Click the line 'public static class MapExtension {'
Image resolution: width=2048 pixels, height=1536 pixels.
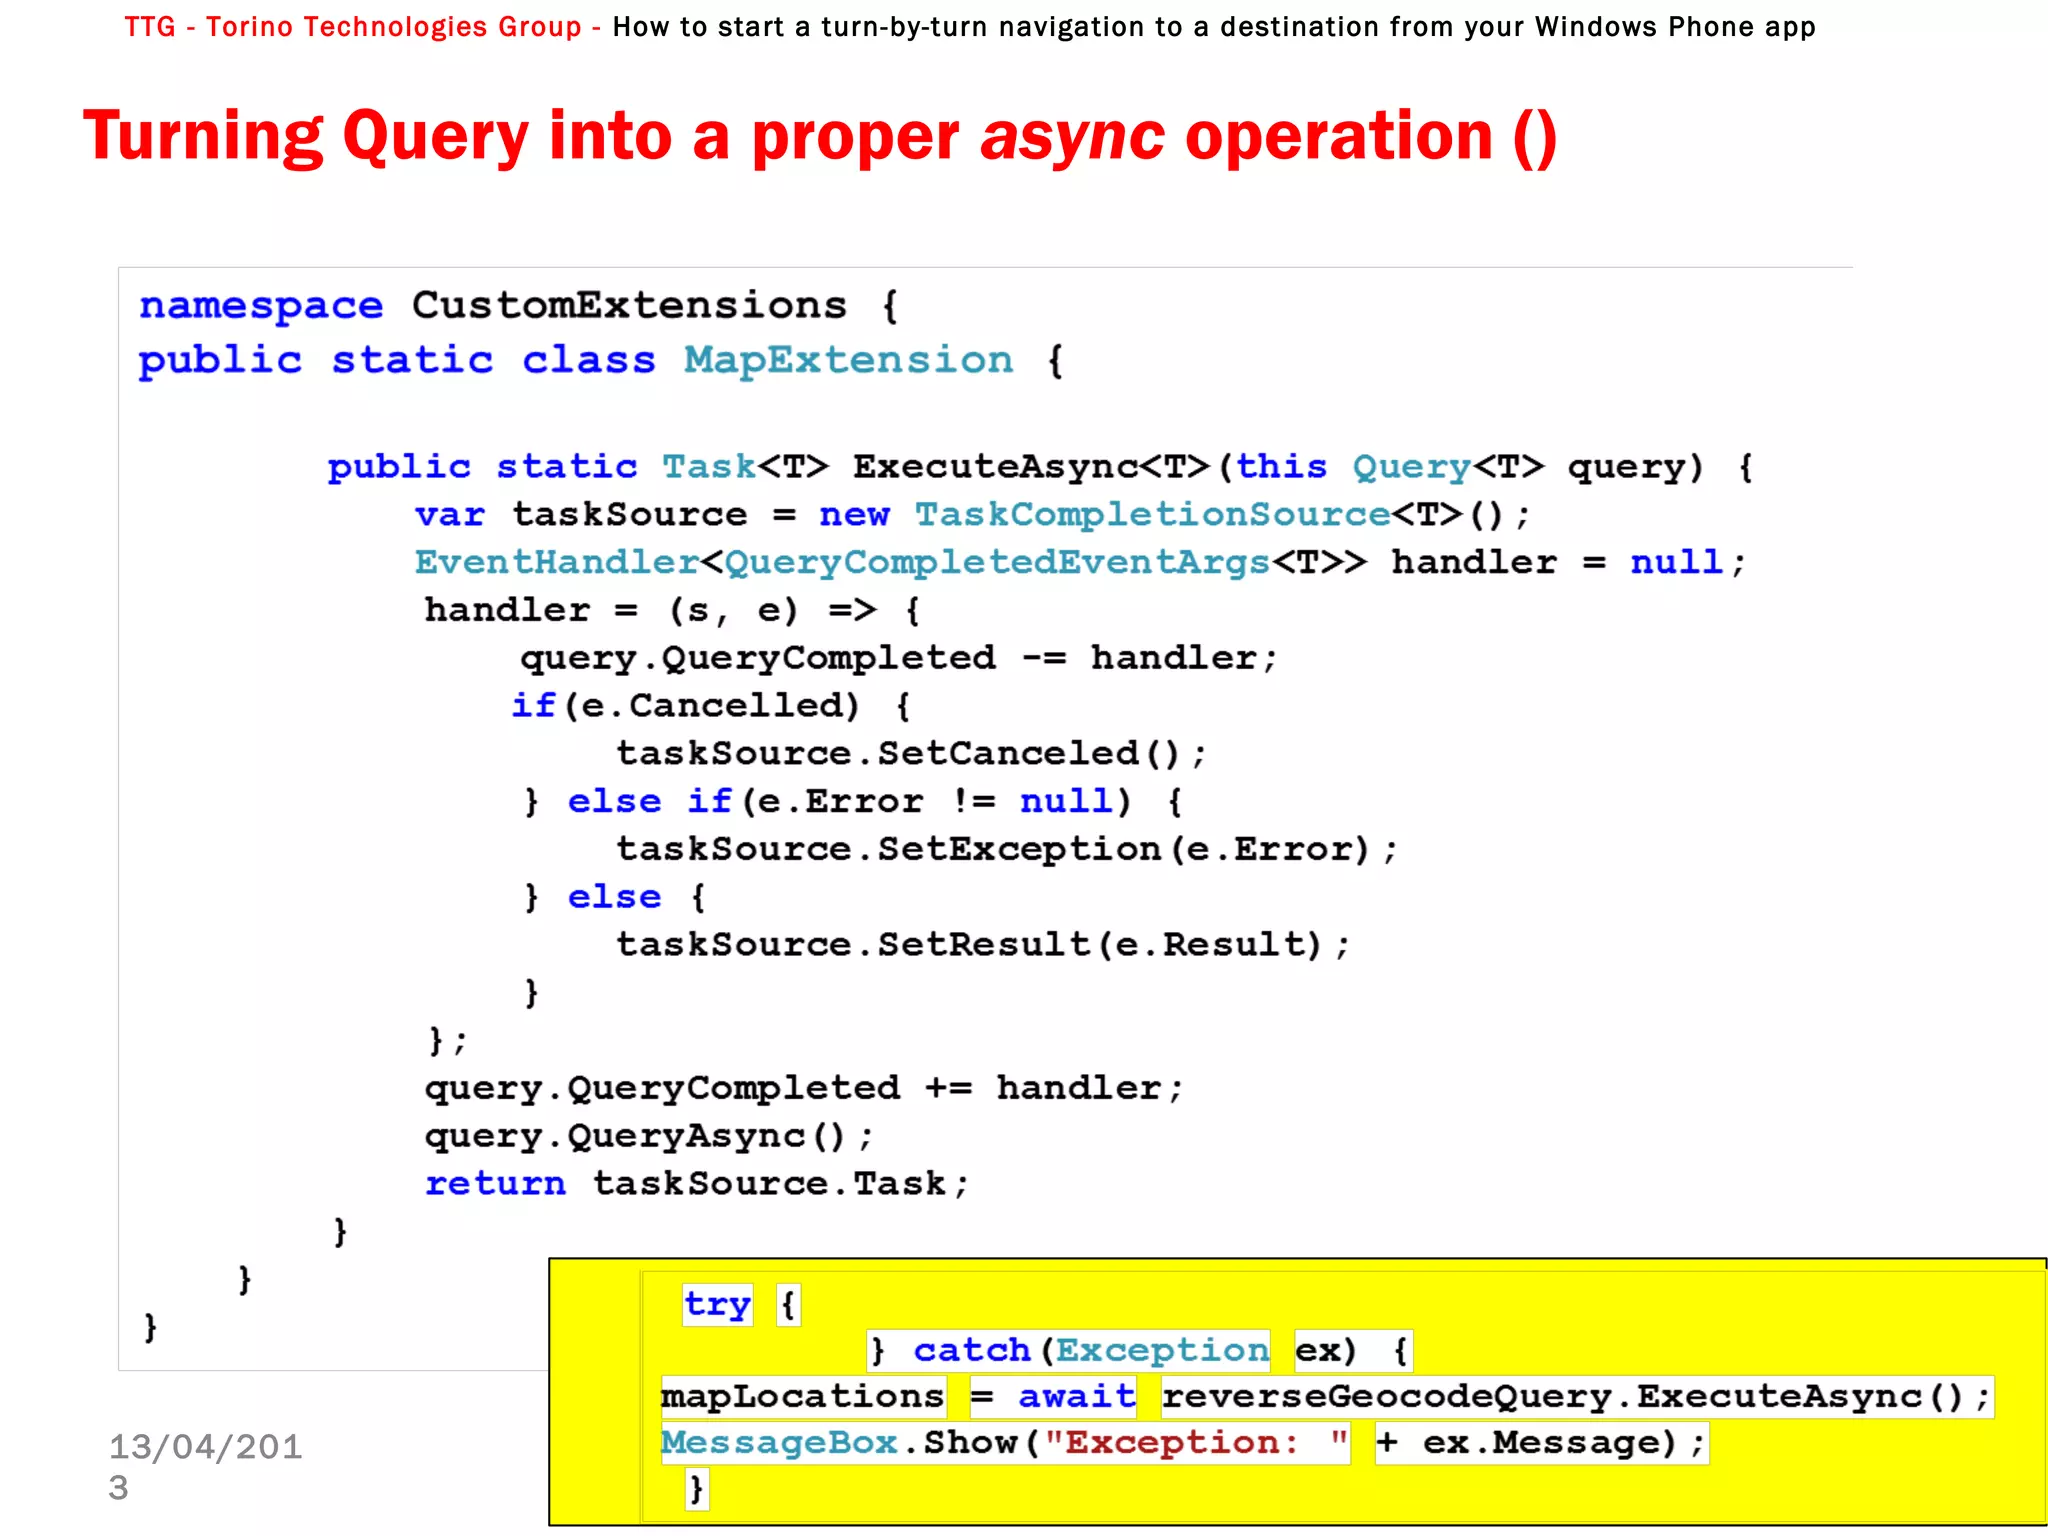click(x=601, y=361)
